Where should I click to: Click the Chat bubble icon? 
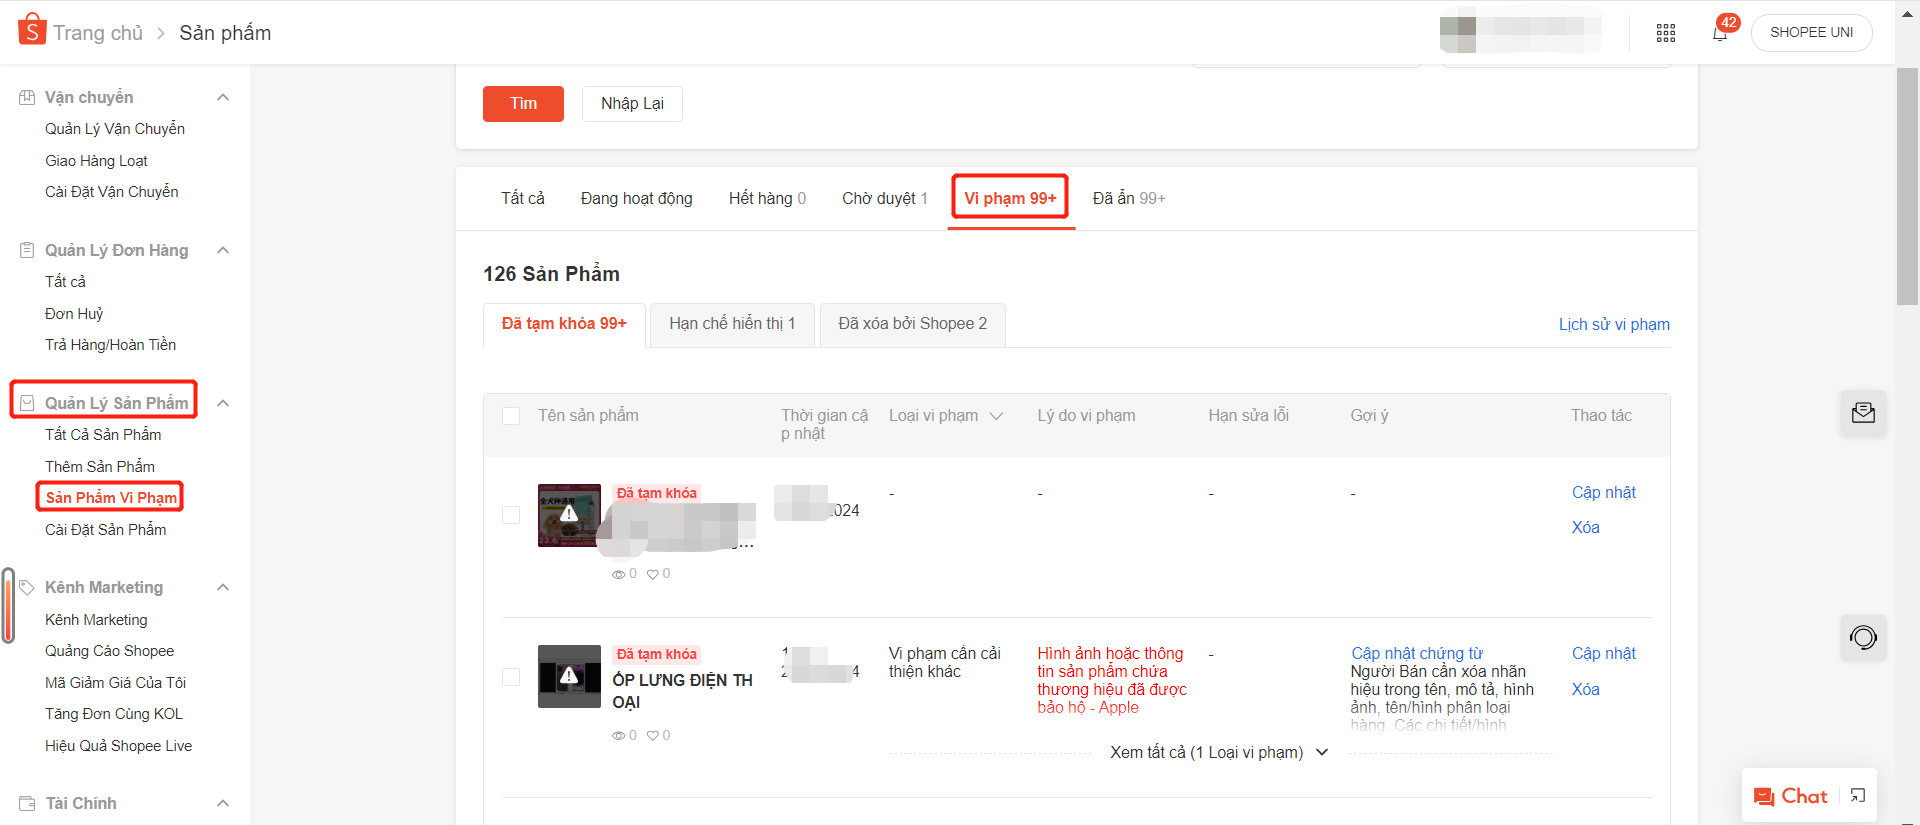click(x=1764, y=797)
